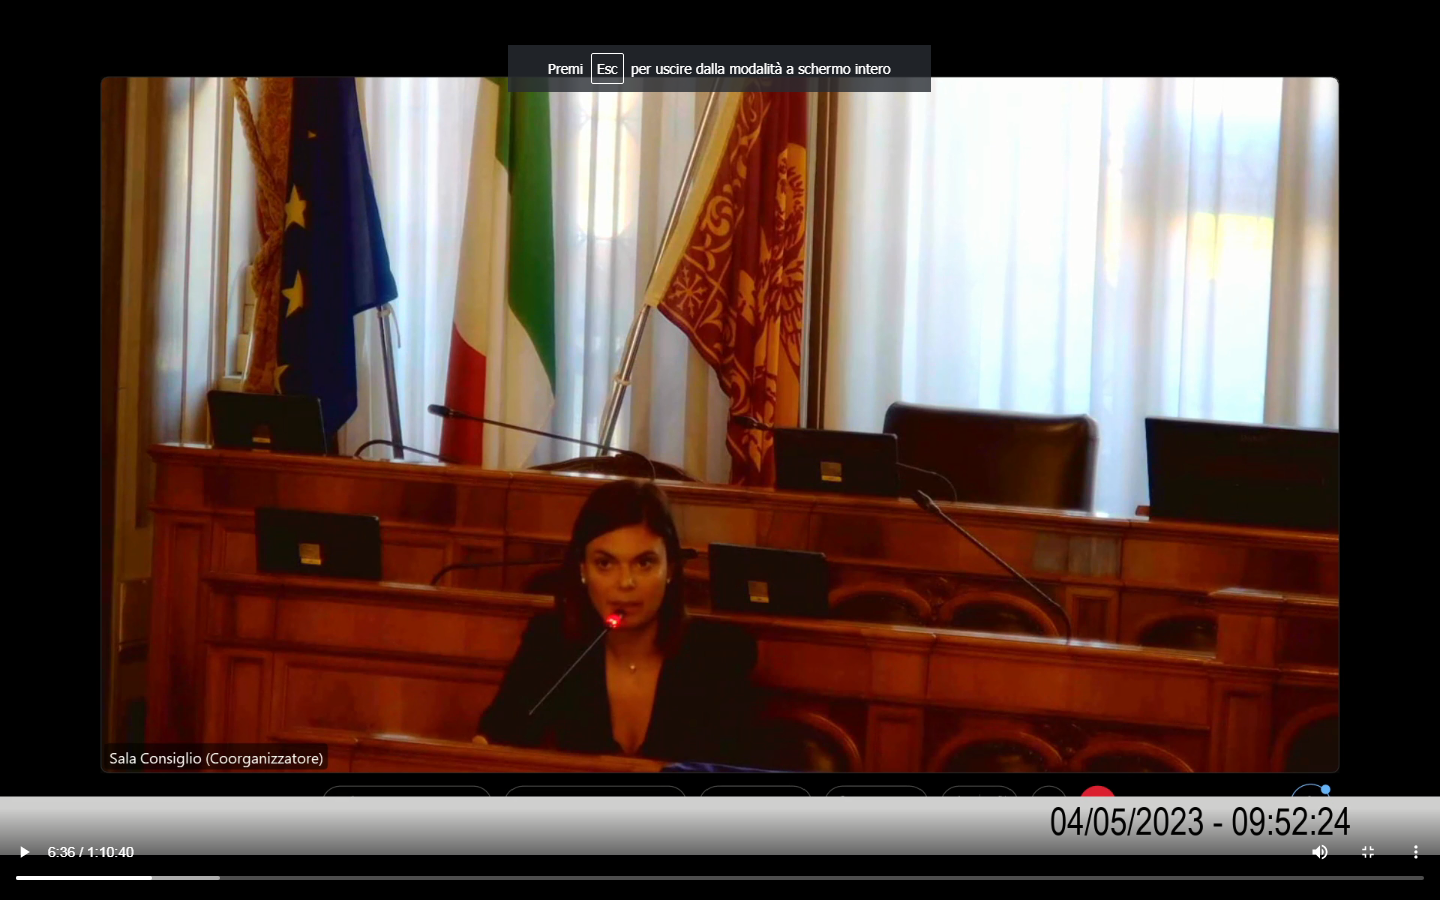1440x900 pixels.
Task: Play the paused video
Action: point(24,852)
